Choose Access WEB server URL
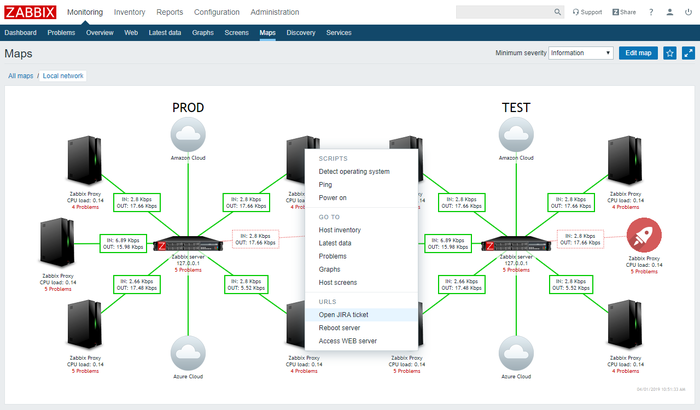 tap(348, 341)
